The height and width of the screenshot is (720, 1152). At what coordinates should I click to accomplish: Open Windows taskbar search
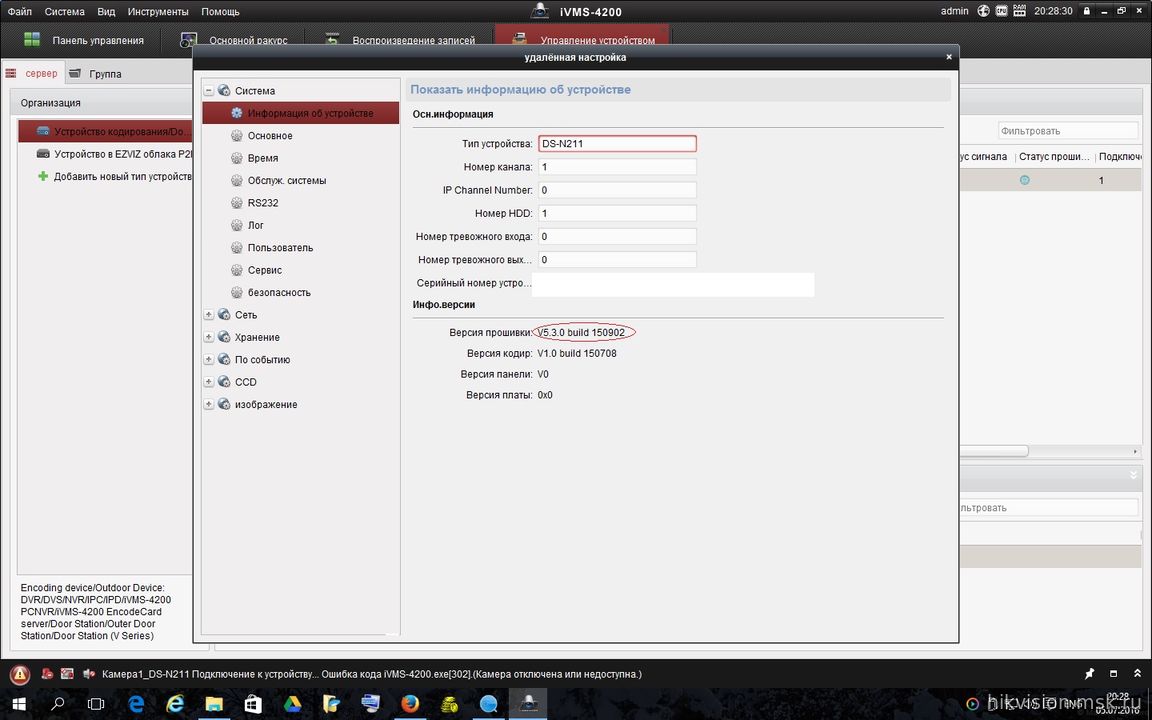(x=57, y=704)
